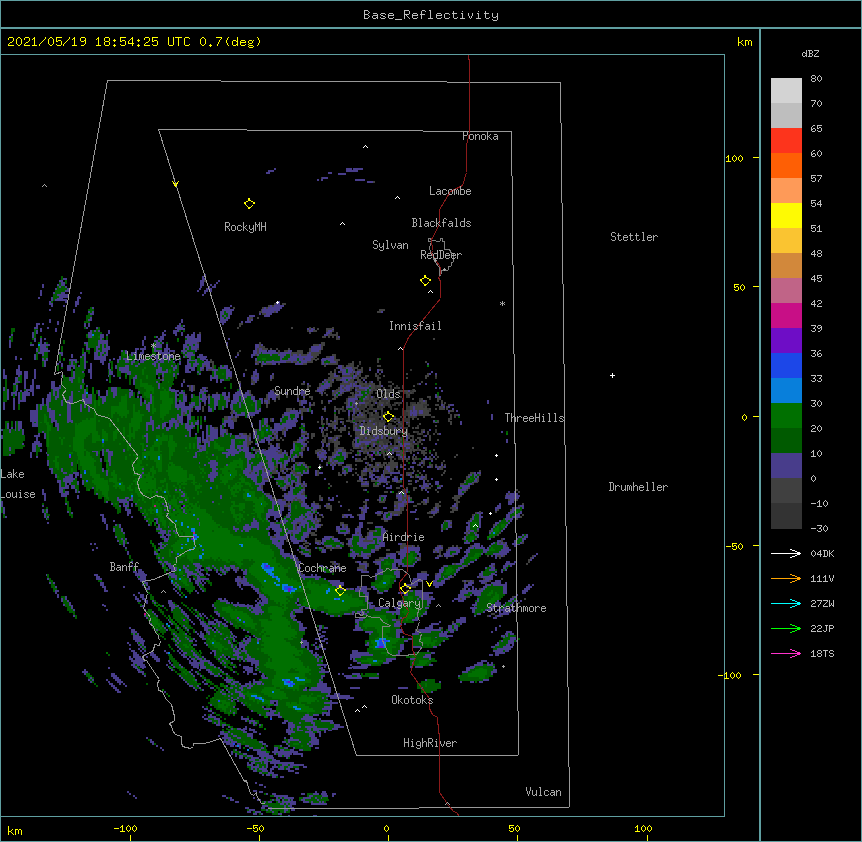This screenshot has width=862, height=842.
Task: Click the asterisk marker east of Innisfail
Action: [502, 303]
